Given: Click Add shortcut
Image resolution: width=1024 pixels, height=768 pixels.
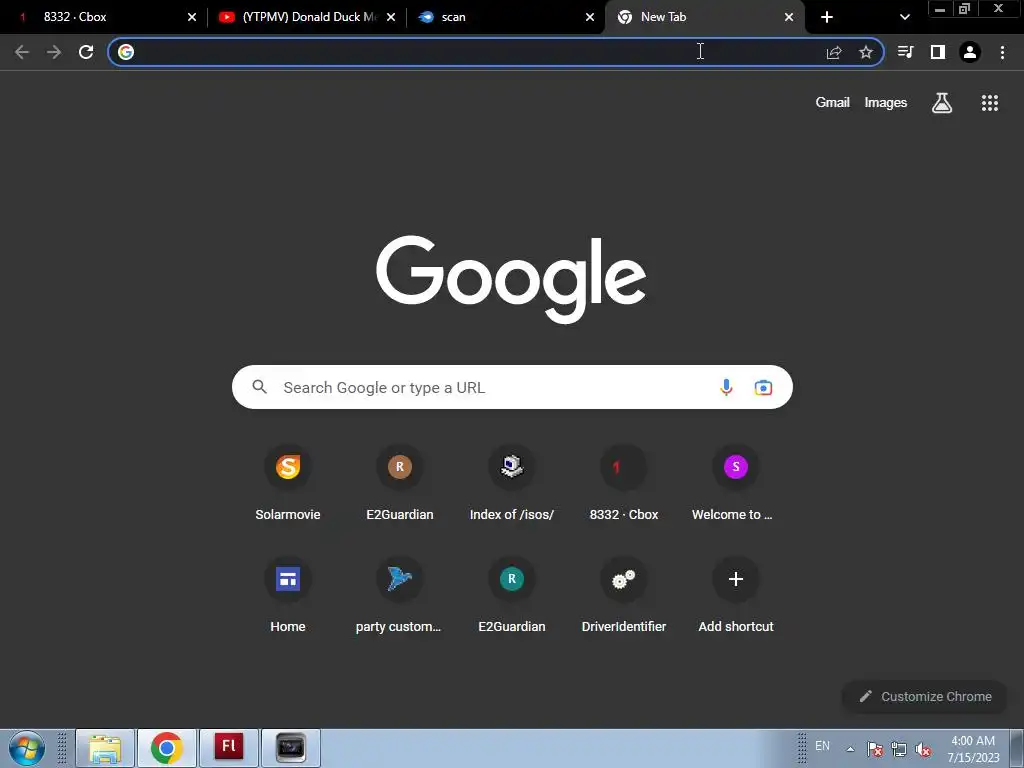Looking at the screenshot, I should (x=735, y=595).
